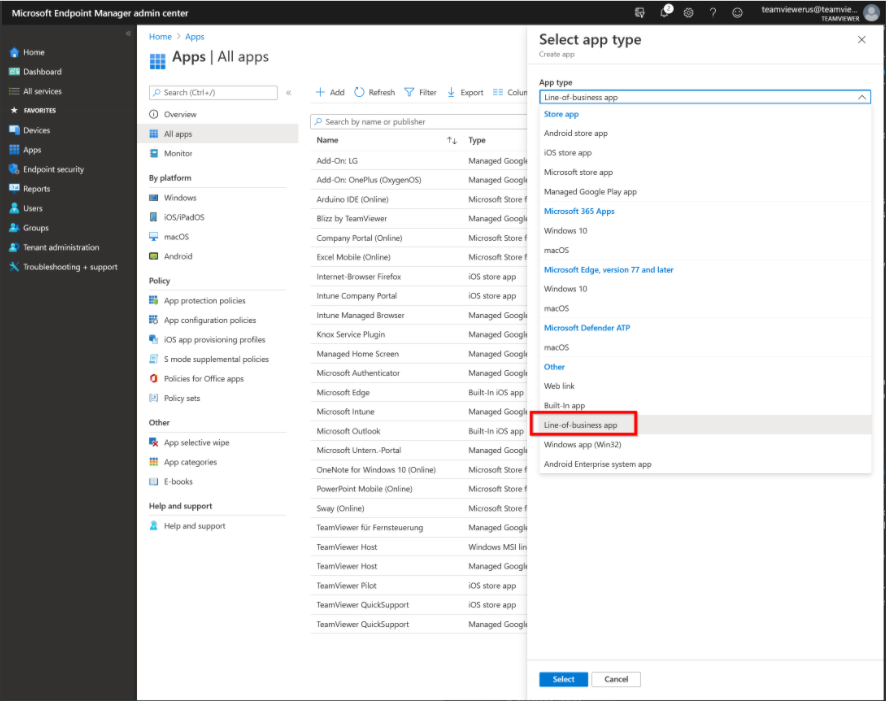886x701 pixels.
Task: Click the Cancel button
Action: point(616,679)
